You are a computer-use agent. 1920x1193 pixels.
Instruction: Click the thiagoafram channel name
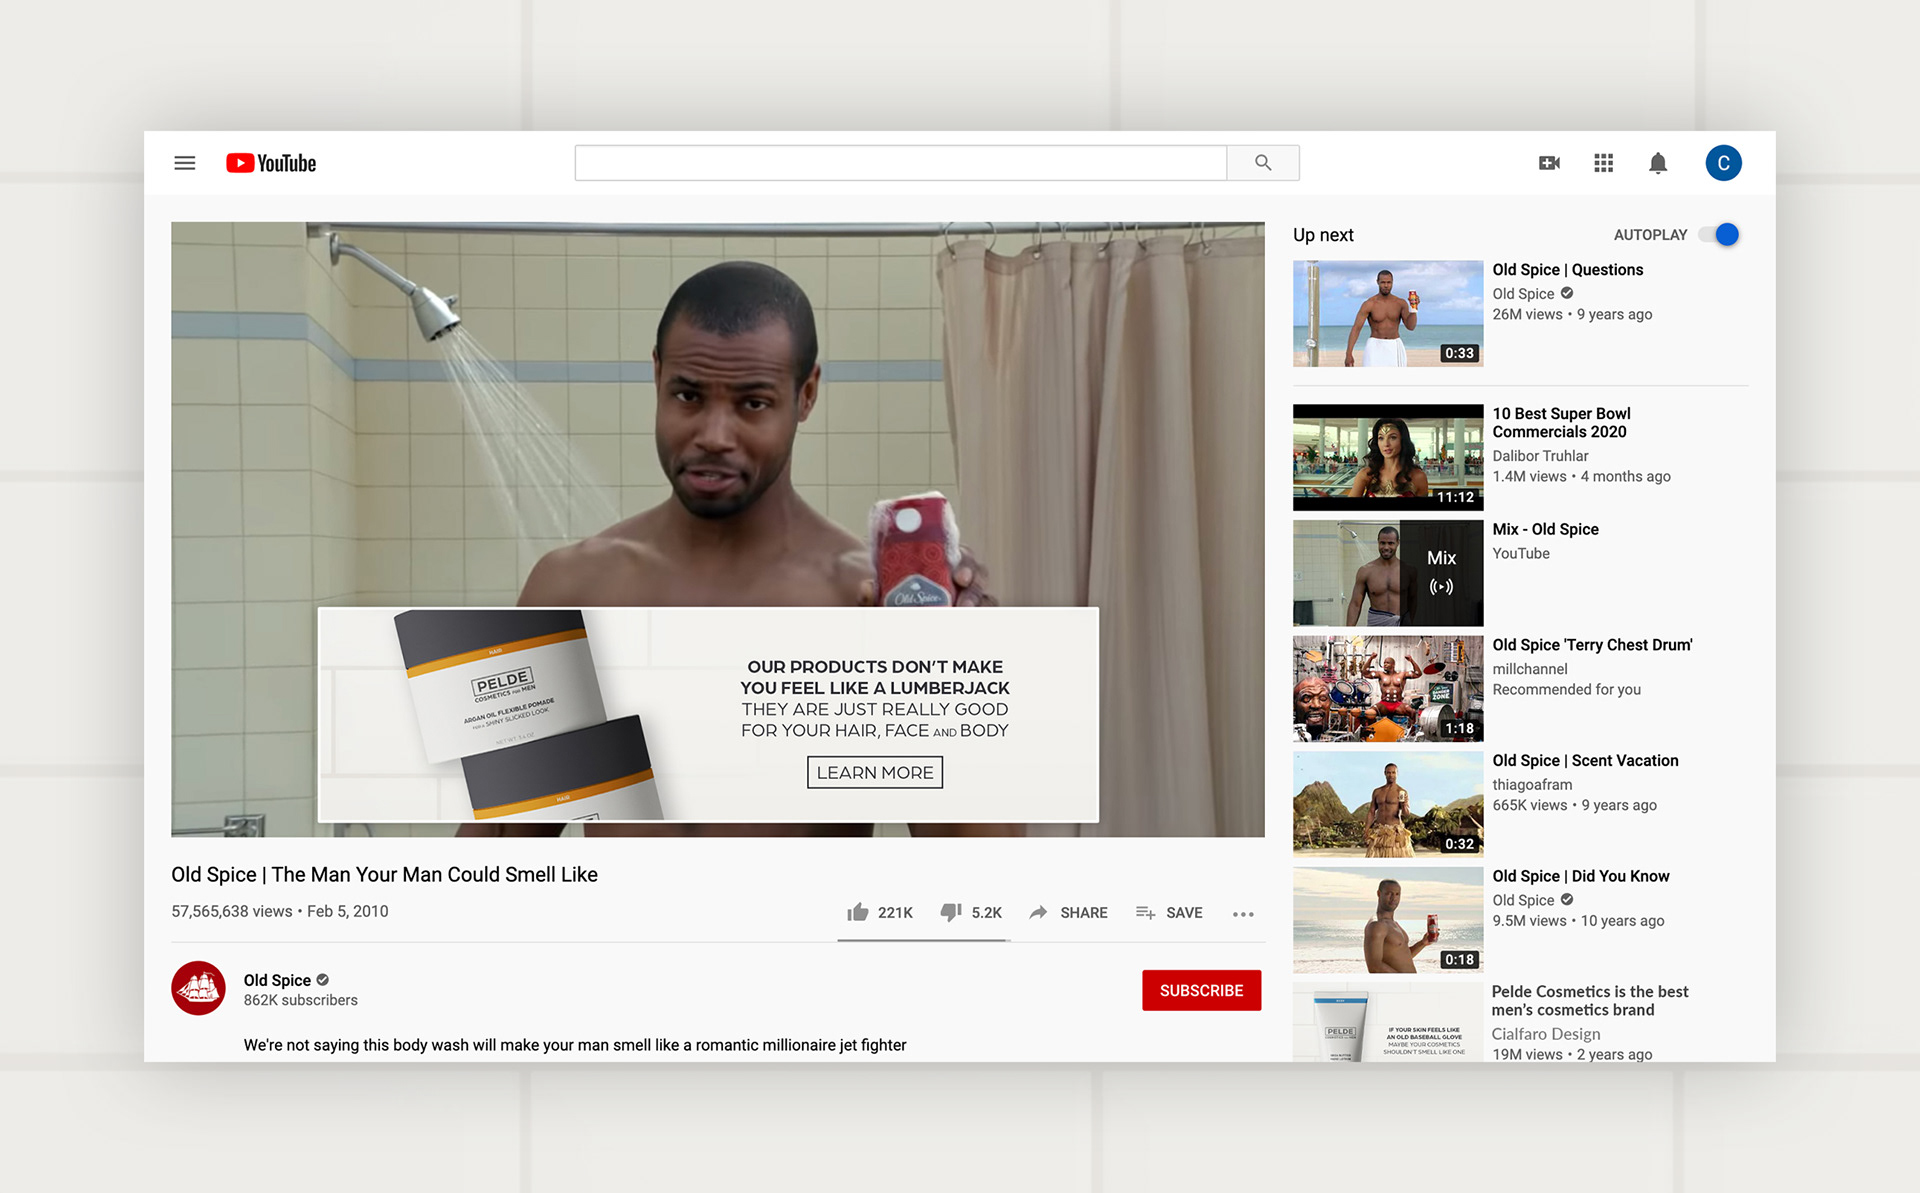(1532, 785)
